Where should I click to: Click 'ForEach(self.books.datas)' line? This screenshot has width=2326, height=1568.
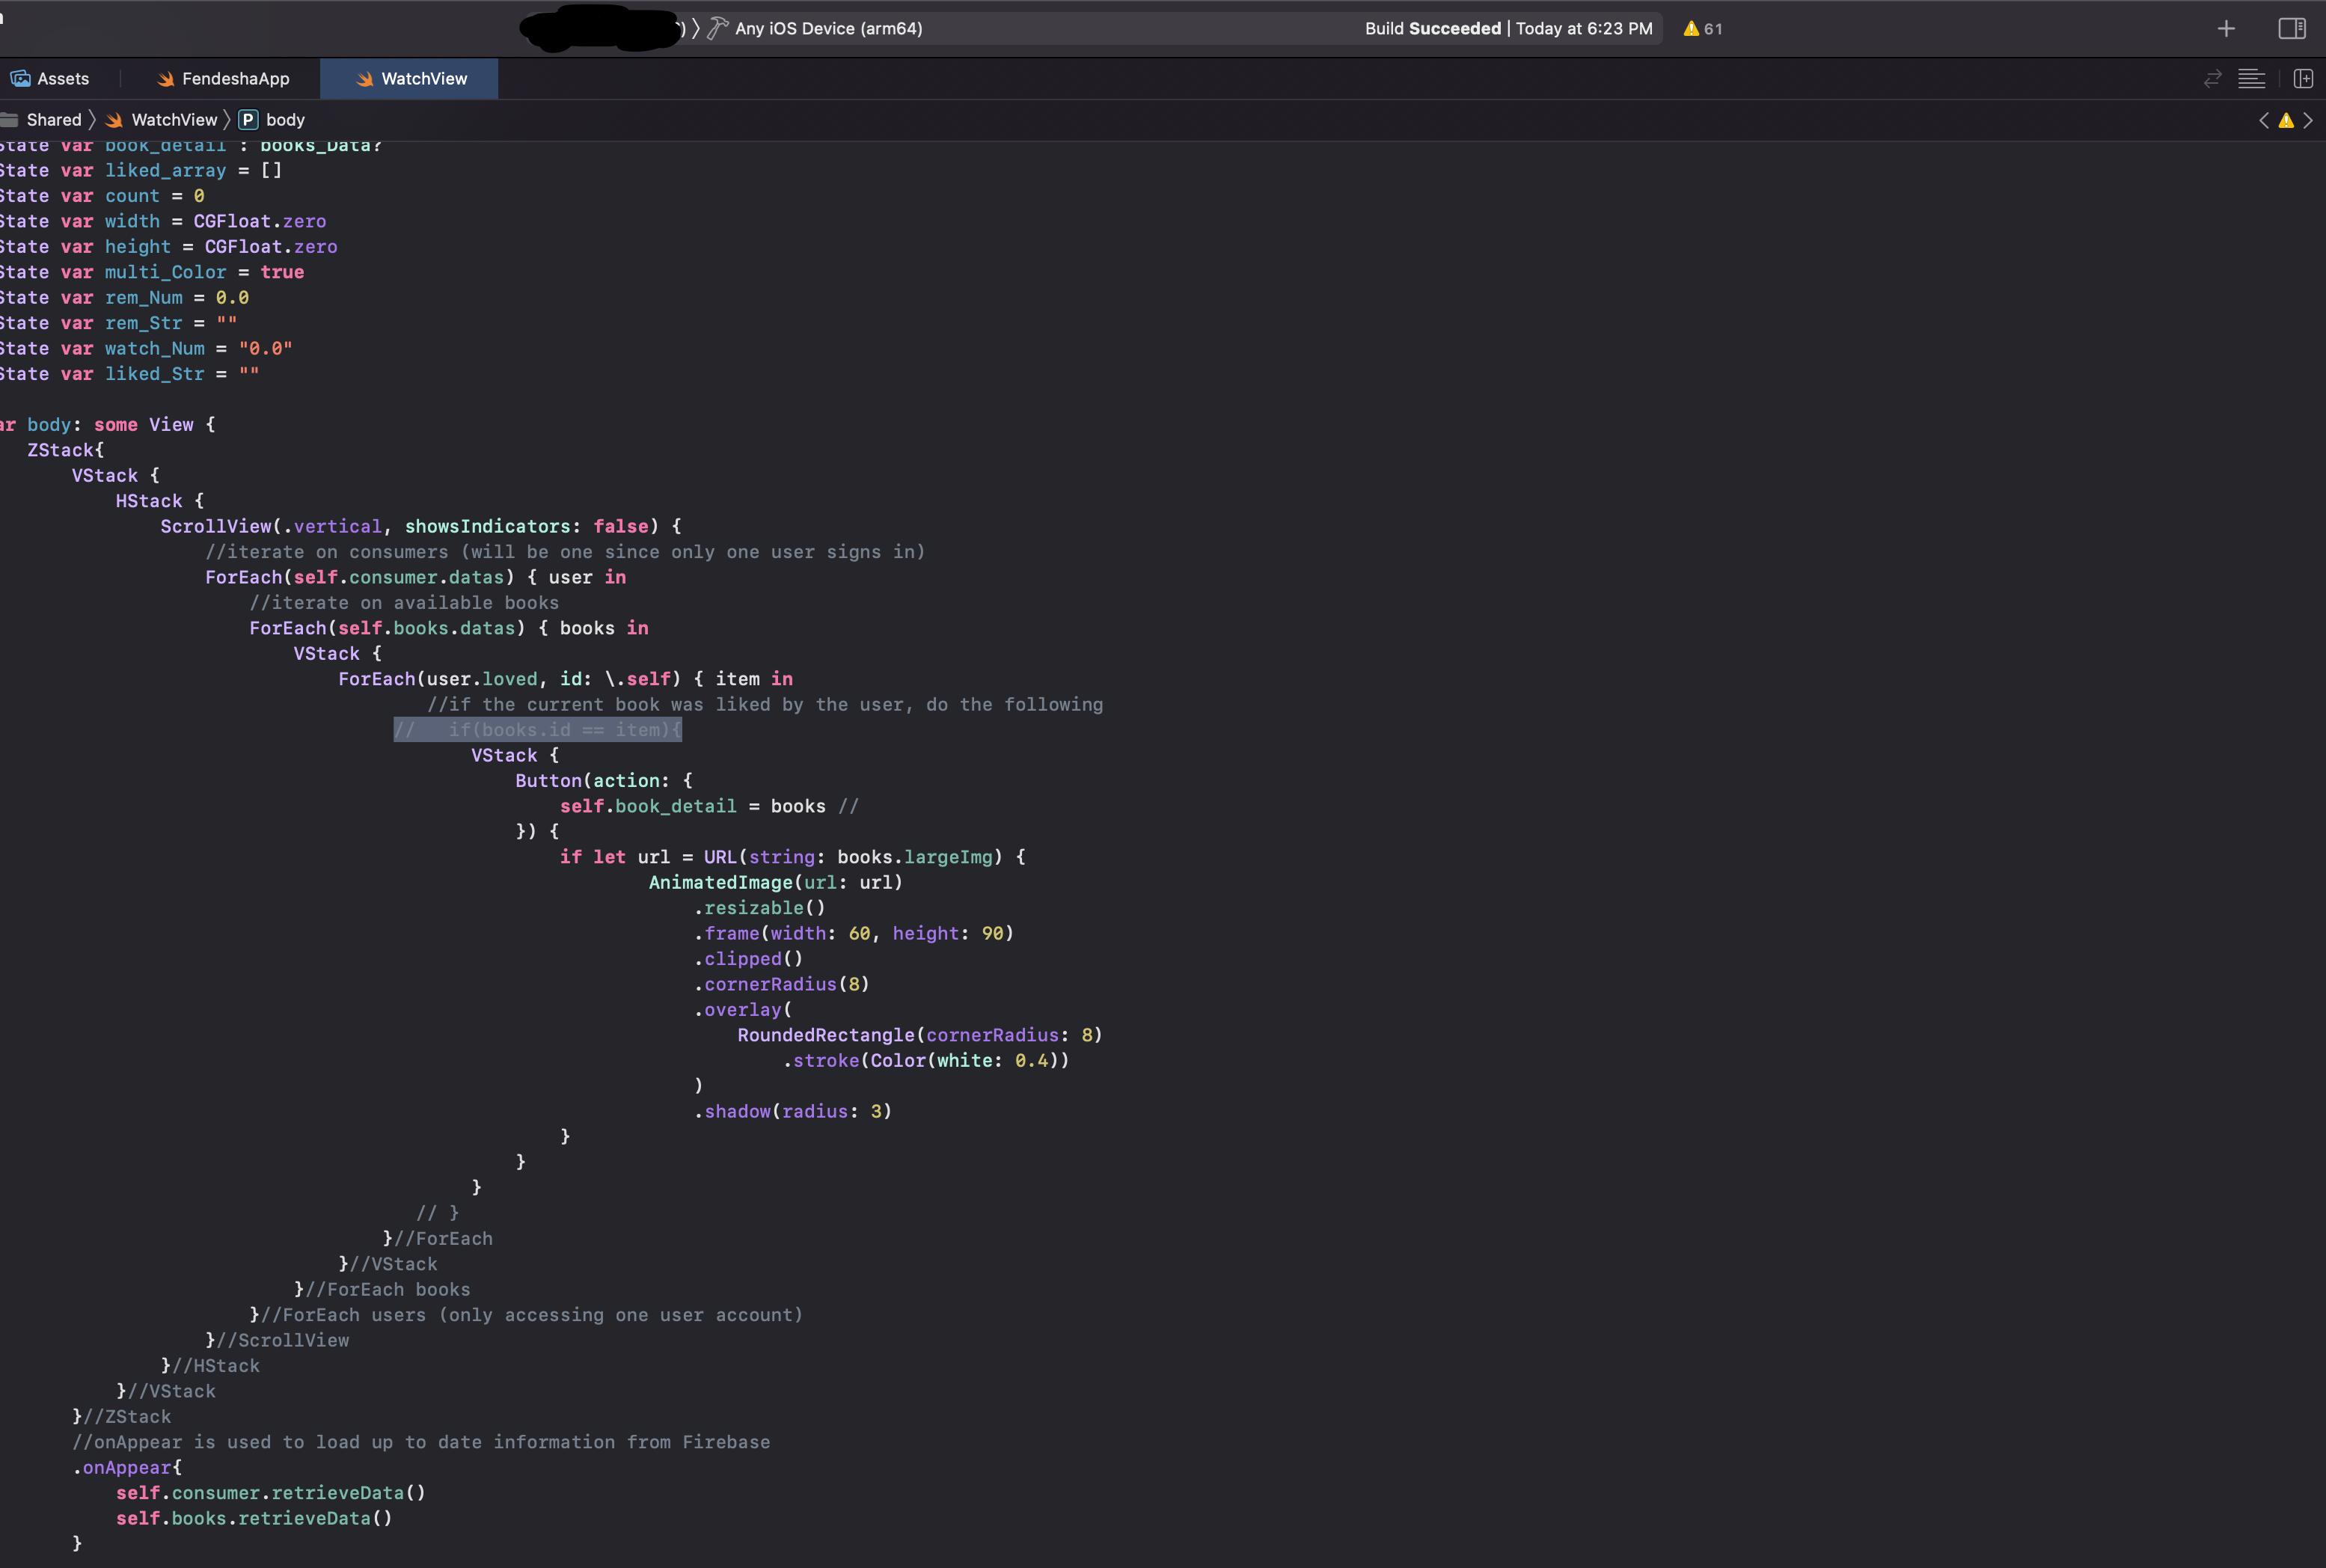(x=449, y=628)
